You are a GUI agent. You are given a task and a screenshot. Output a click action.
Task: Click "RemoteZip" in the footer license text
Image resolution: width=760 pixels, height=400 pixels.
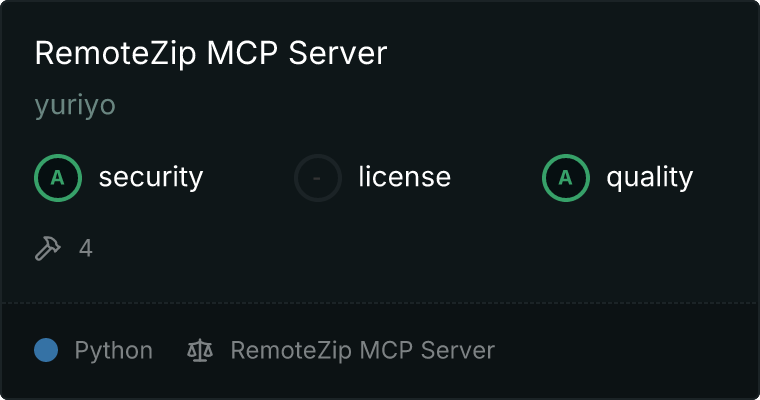coord(291,351)
